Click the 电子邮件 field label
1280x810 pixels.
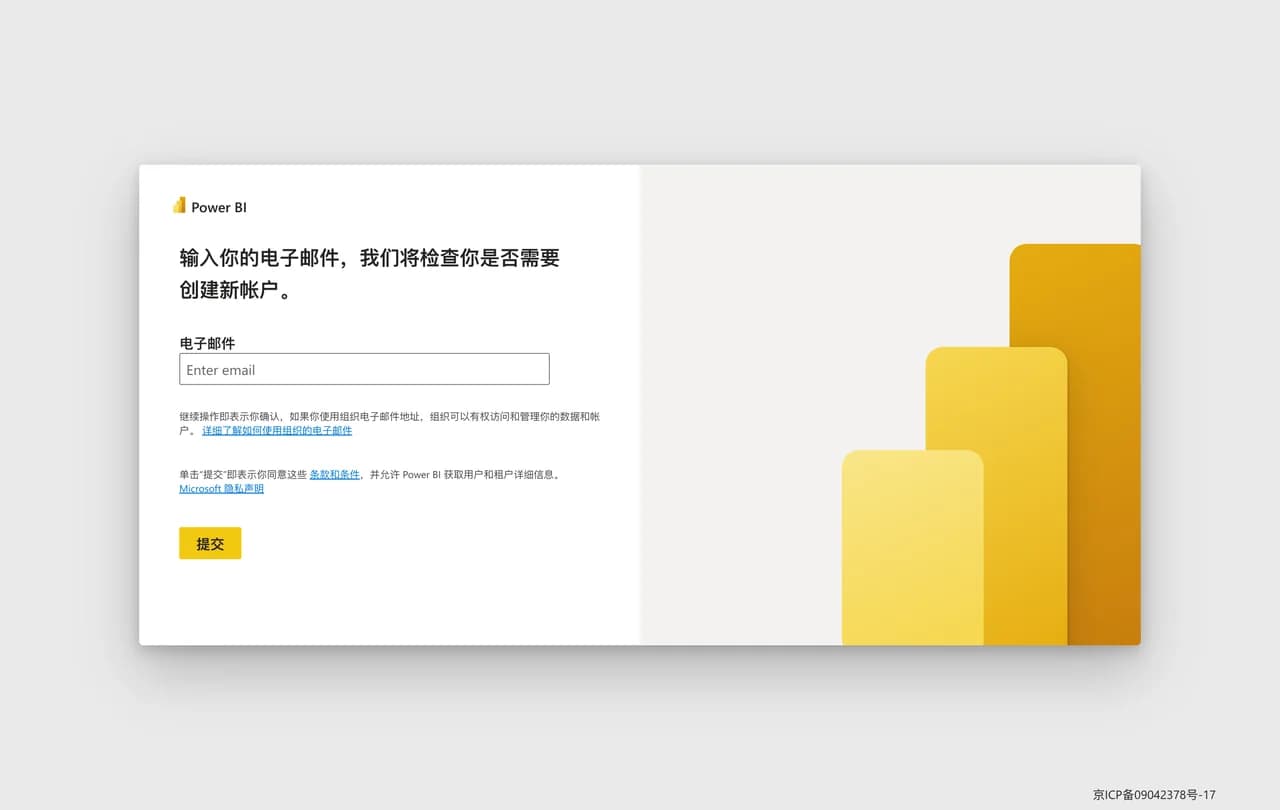(207, 343)
